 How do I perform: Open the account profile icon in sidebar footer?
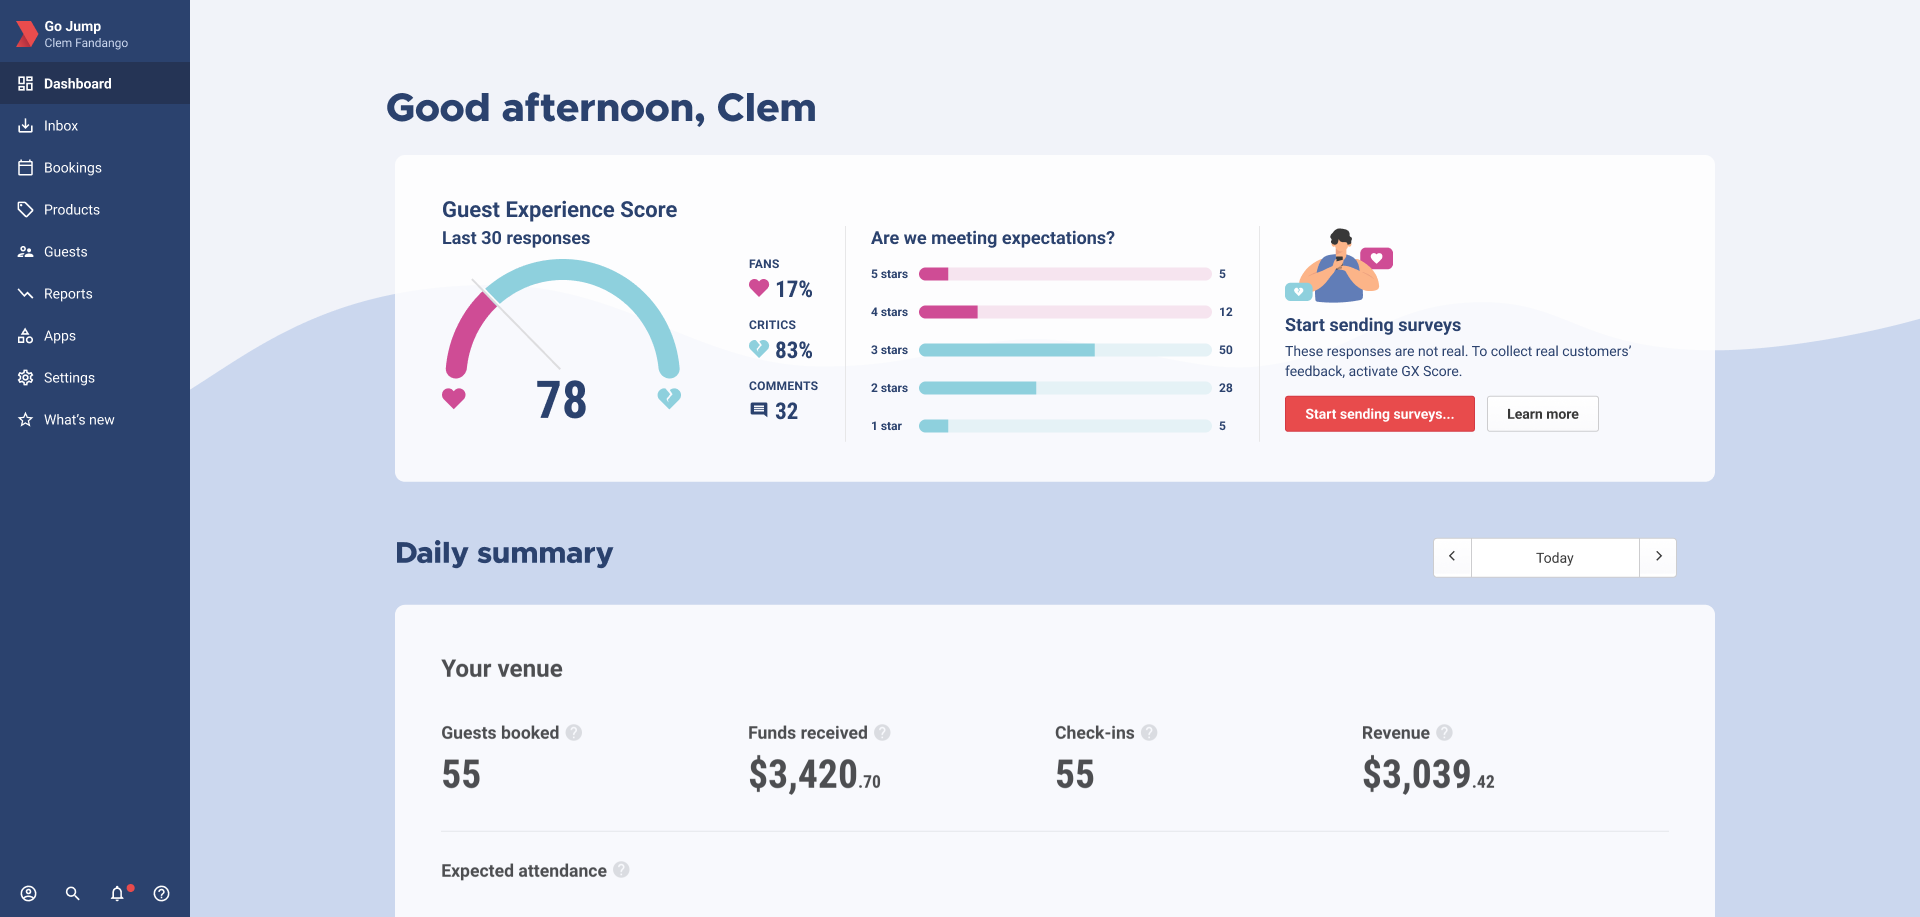28,894
